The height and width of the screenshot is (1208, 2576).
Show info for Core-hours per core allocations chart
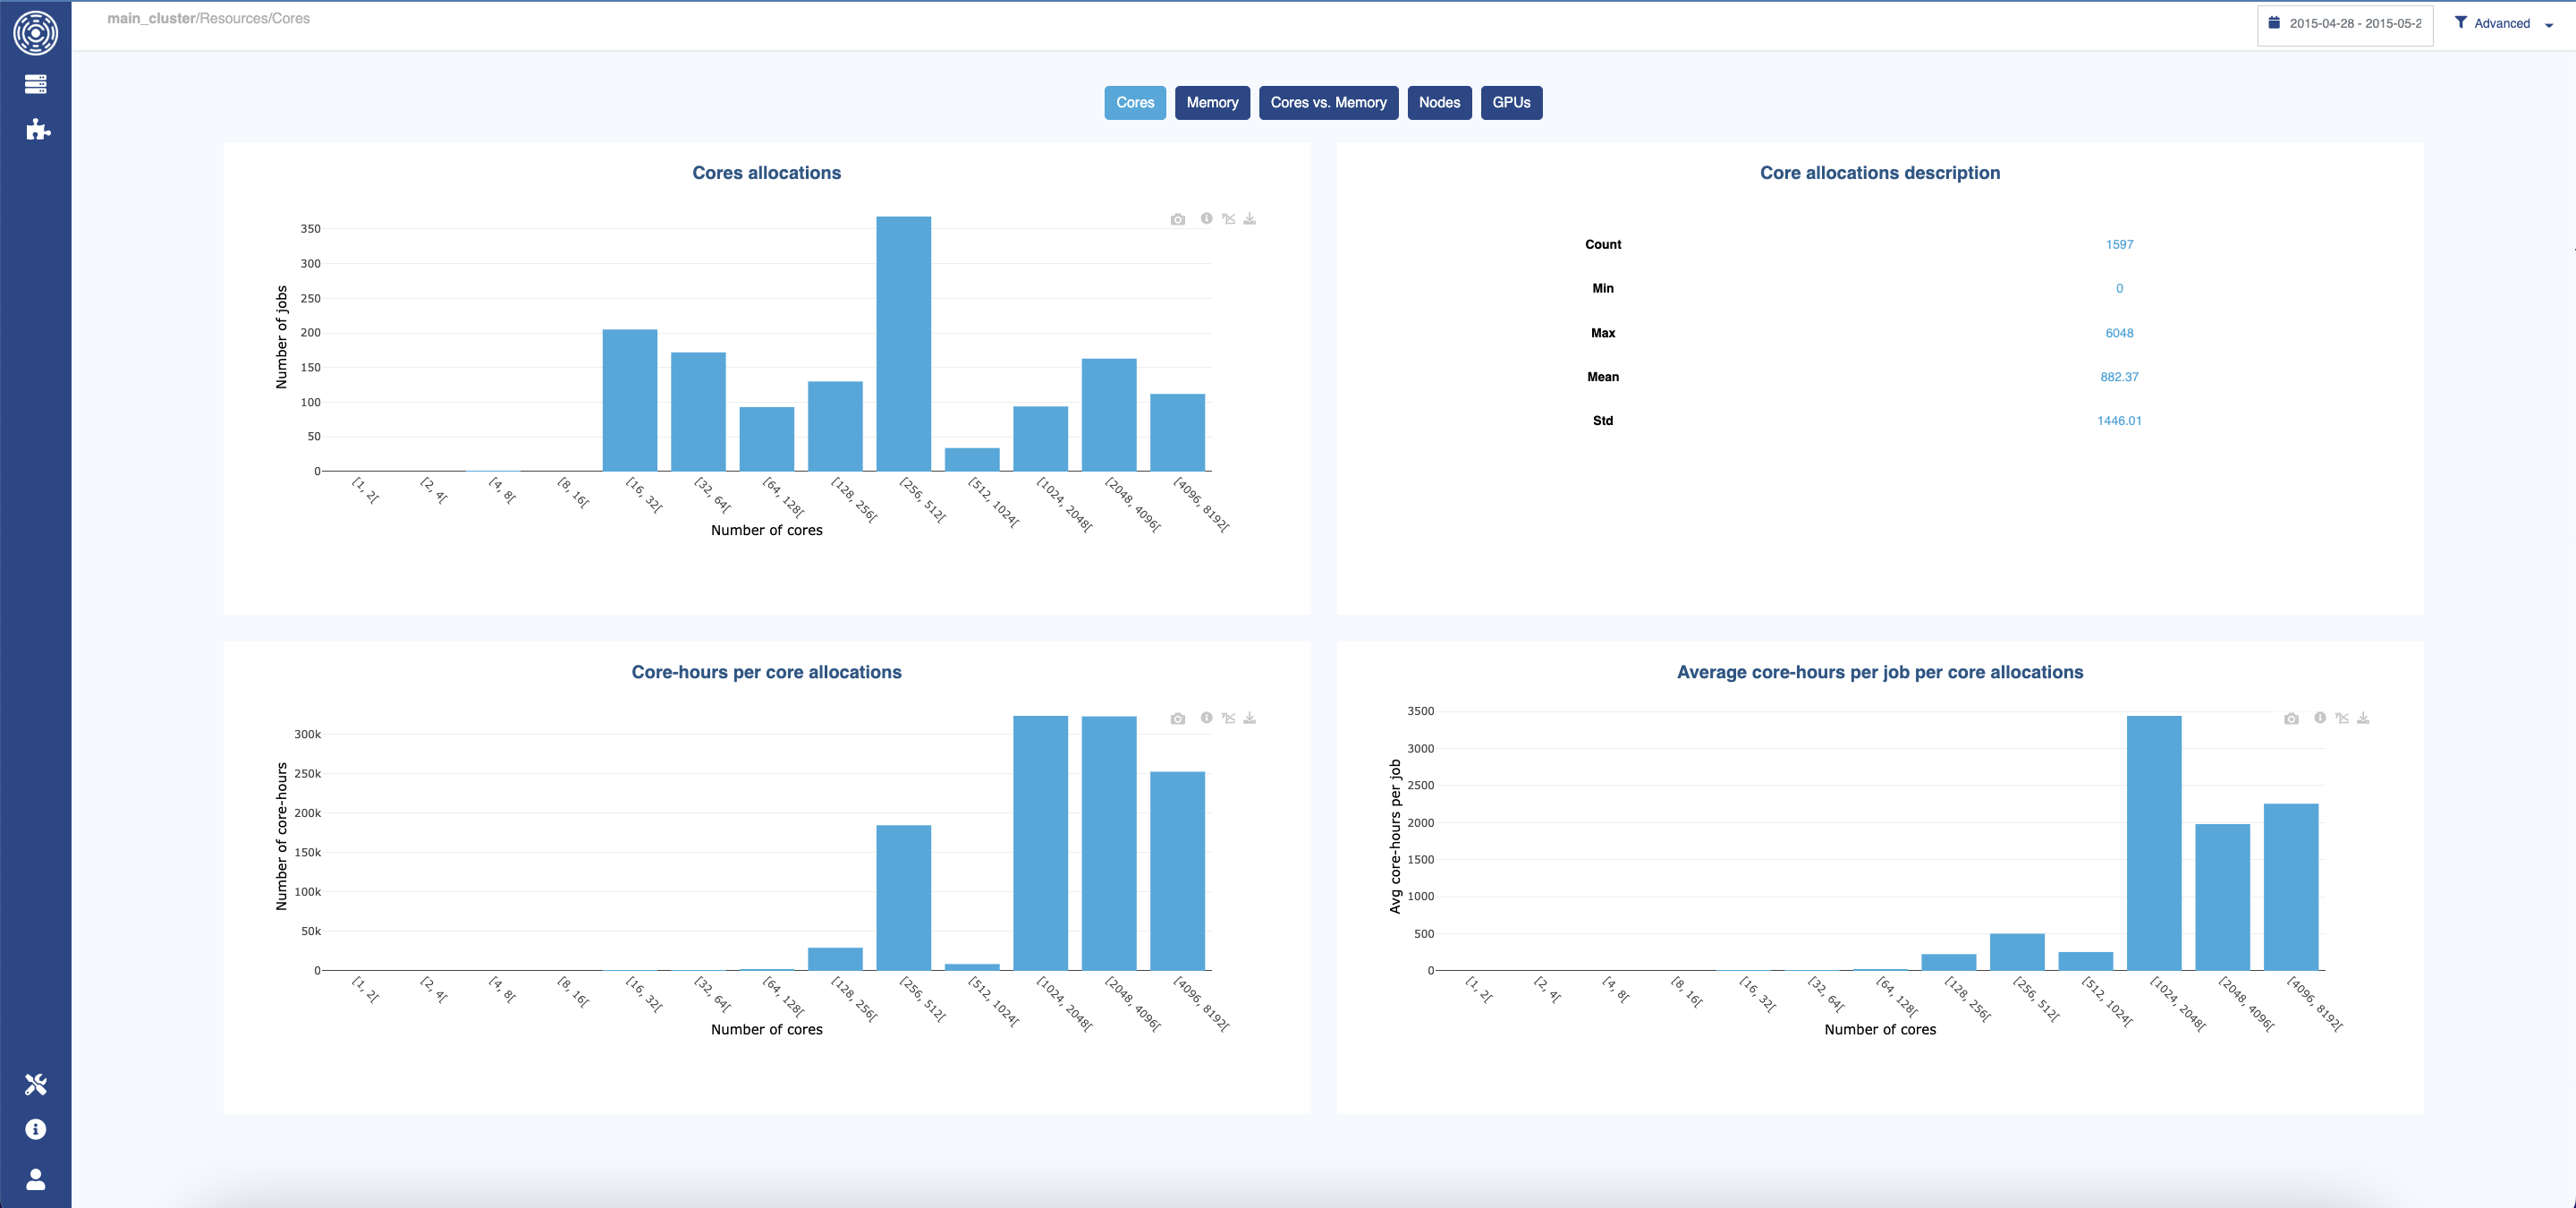pos(1206,718)
